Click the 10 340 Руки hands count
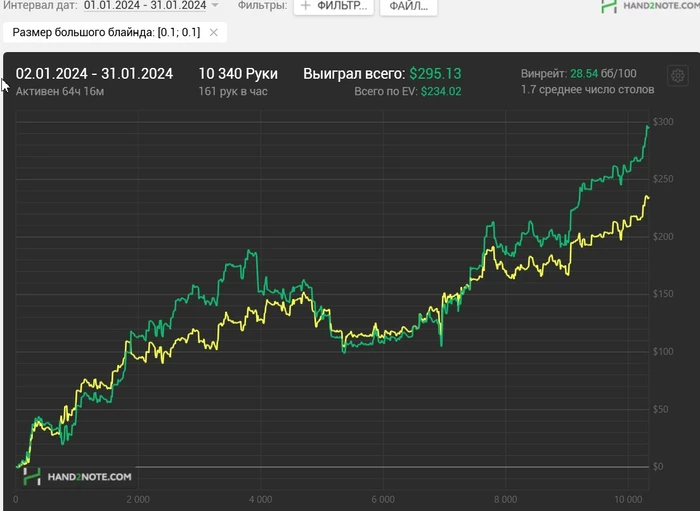This screenshot has height=511, width=700. 238,74
